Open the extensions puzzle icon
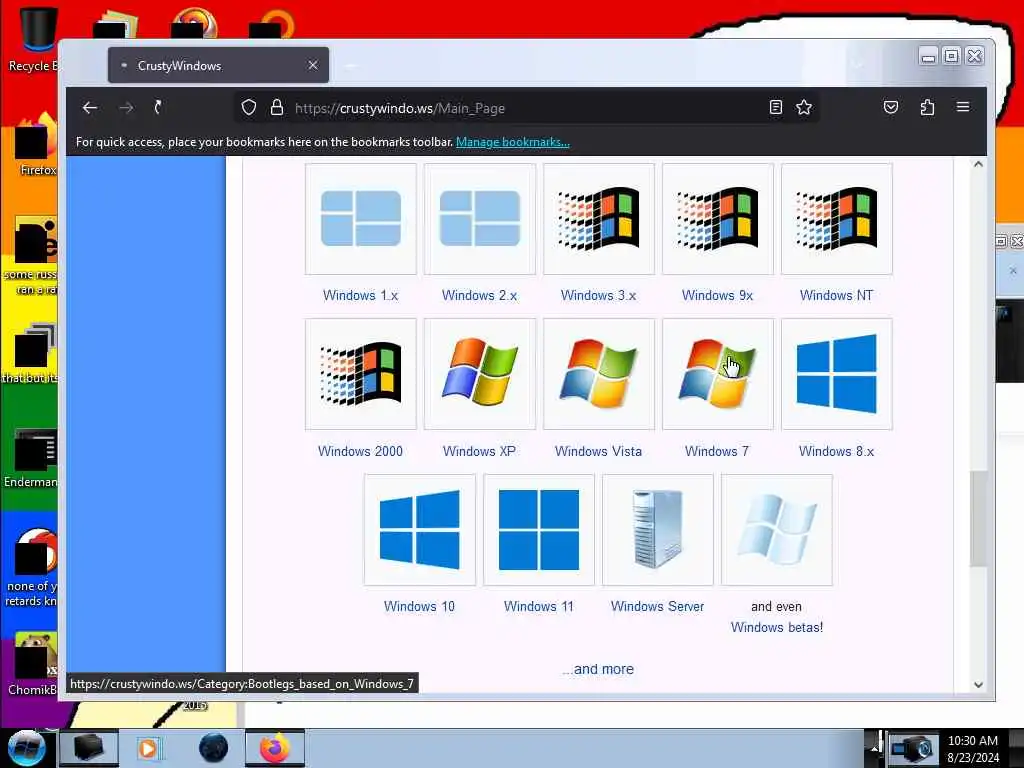Viewport: 1024px width, 768px height. click(x=927, y=107)
